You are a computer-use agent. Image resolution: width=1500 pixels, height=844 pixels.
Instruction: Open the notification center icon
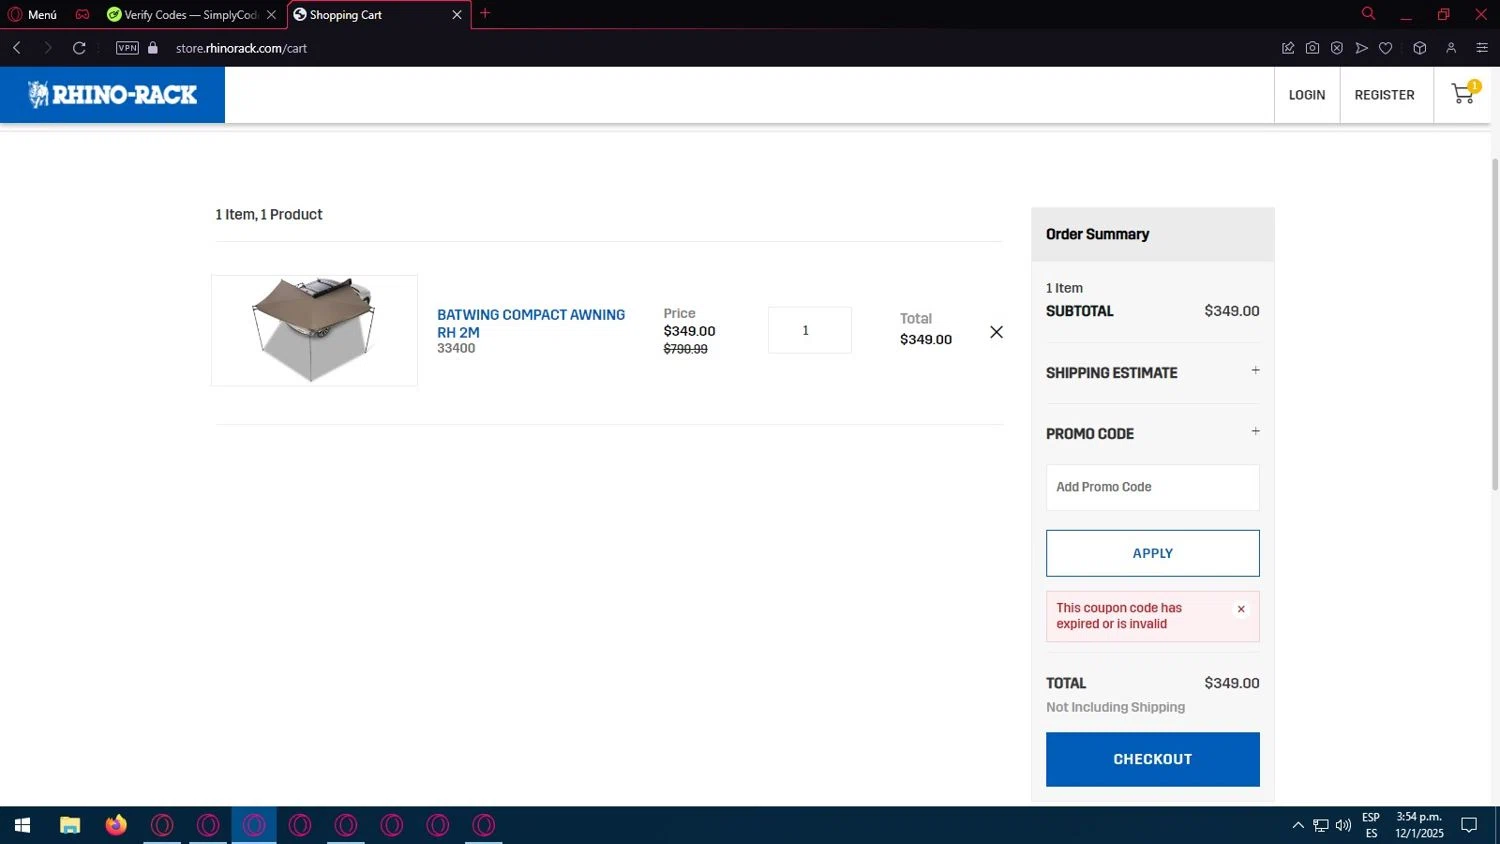1469,825
